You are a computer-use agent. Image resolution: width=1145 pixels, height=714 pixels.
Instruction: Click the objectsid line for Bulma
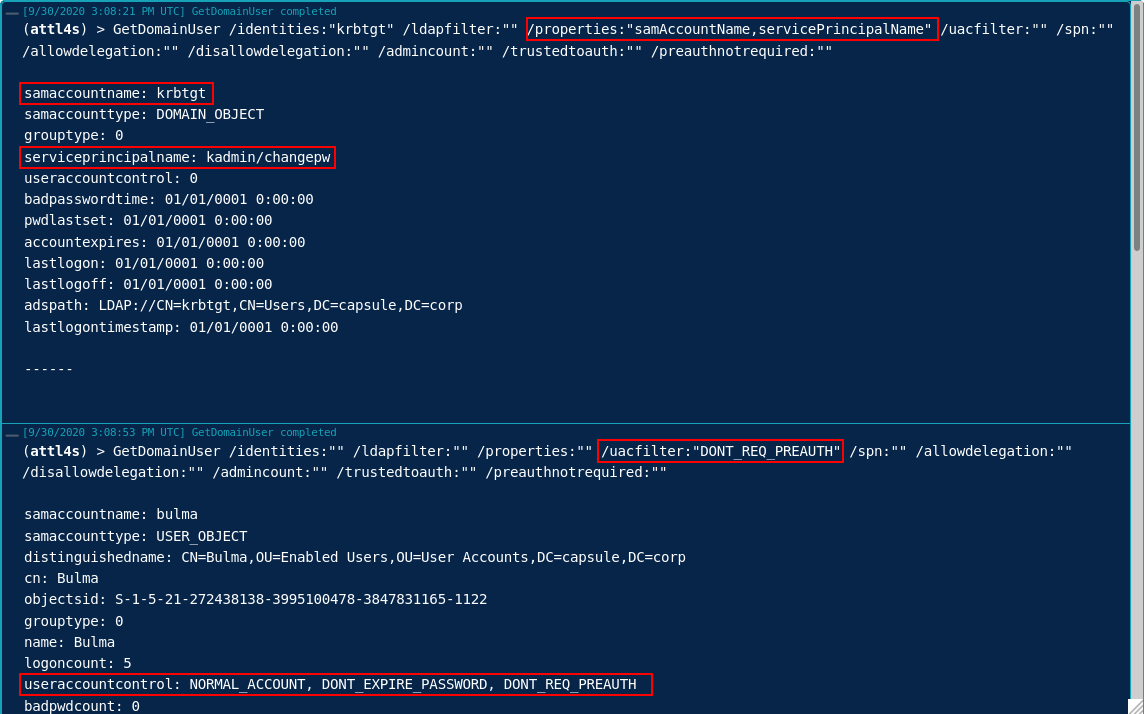tap(255, 599)
